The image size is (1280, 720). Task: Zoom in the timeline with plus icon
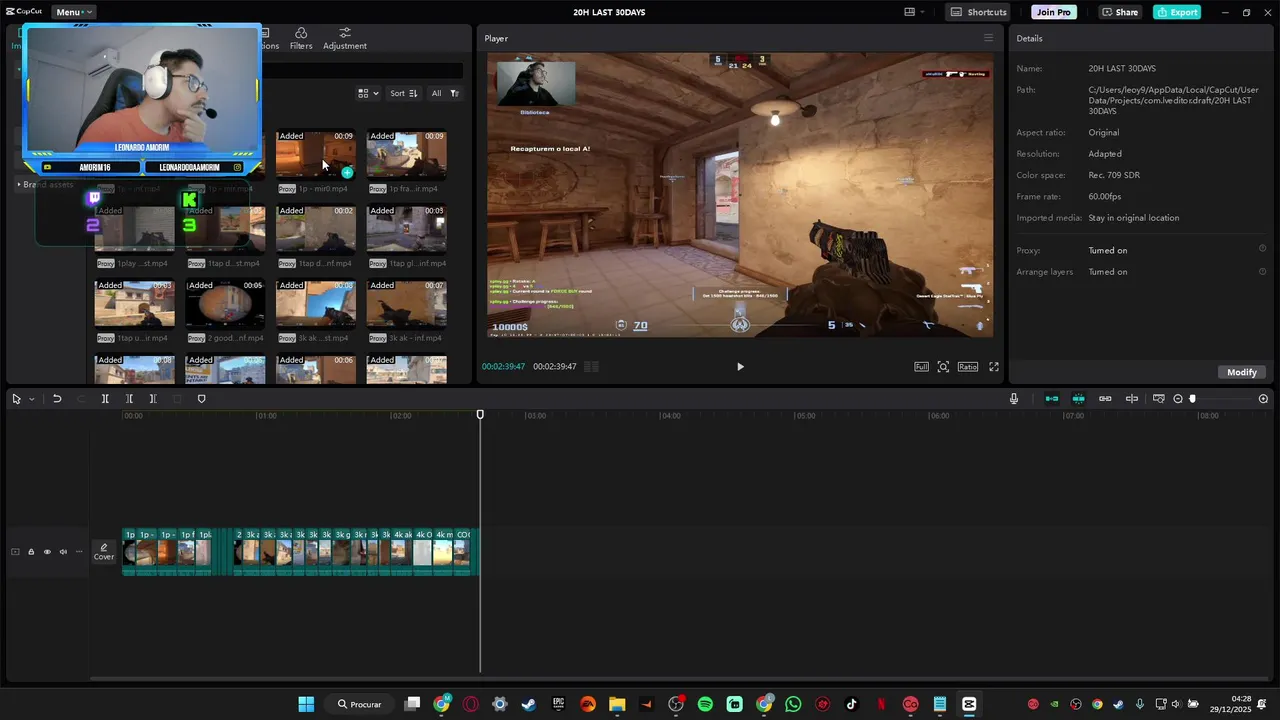coord(1263,399)
